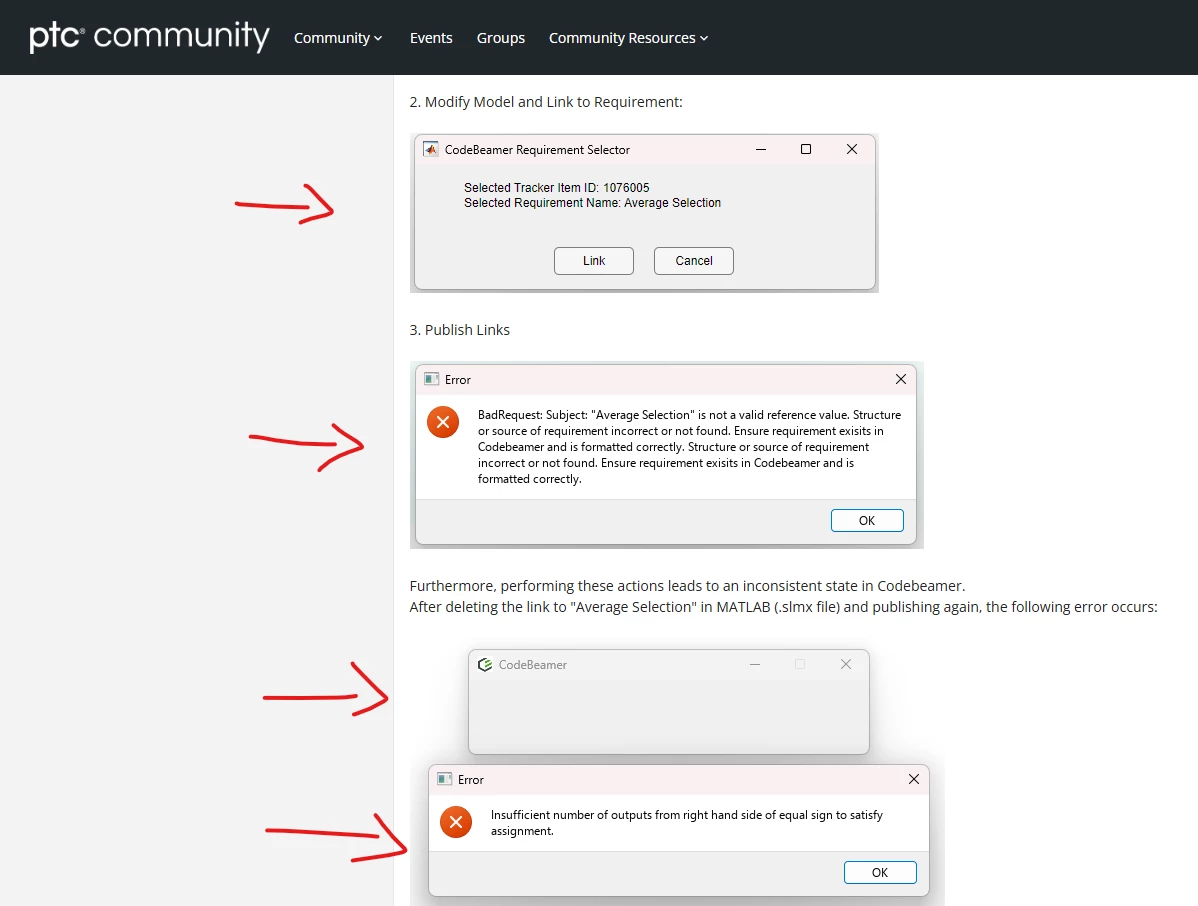Minimize the empty CodeBeamer window
Image resolution: width=1198 pixels, height=906 pixels.
tap(755, 665)
